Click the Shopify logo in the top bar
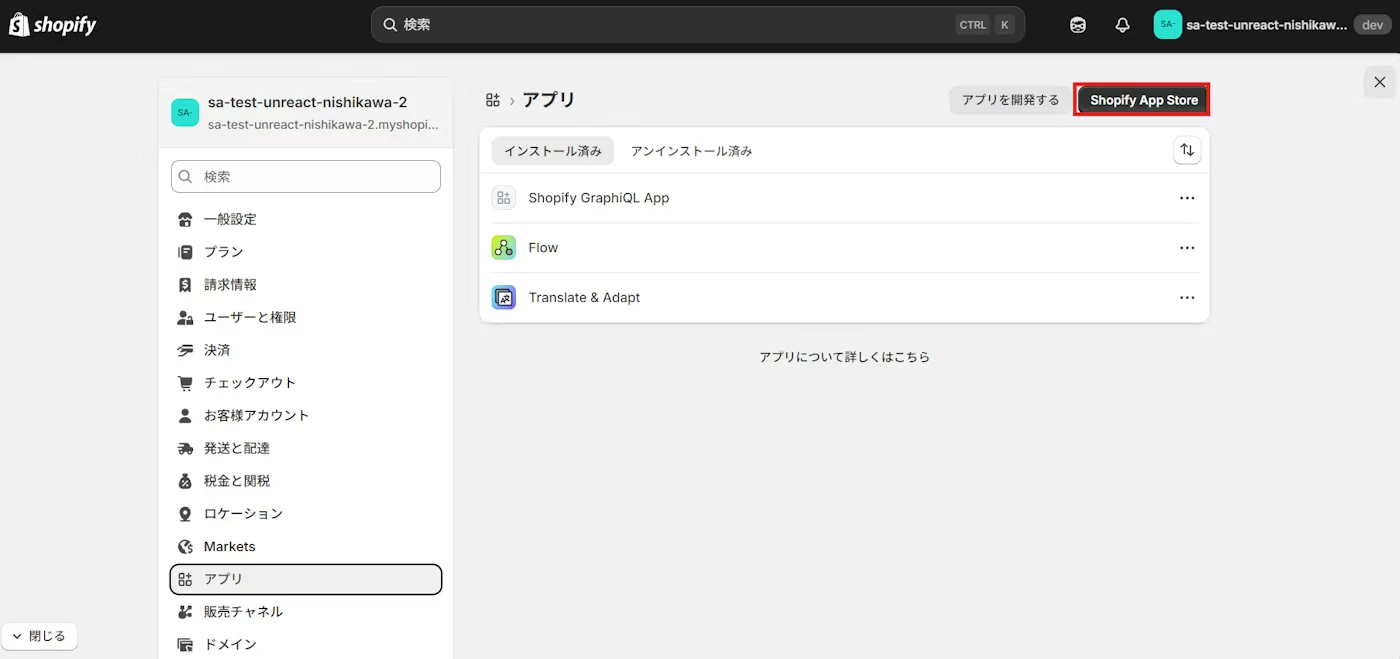The width and height of the screenshot is (1400, 659). (52, 24)
